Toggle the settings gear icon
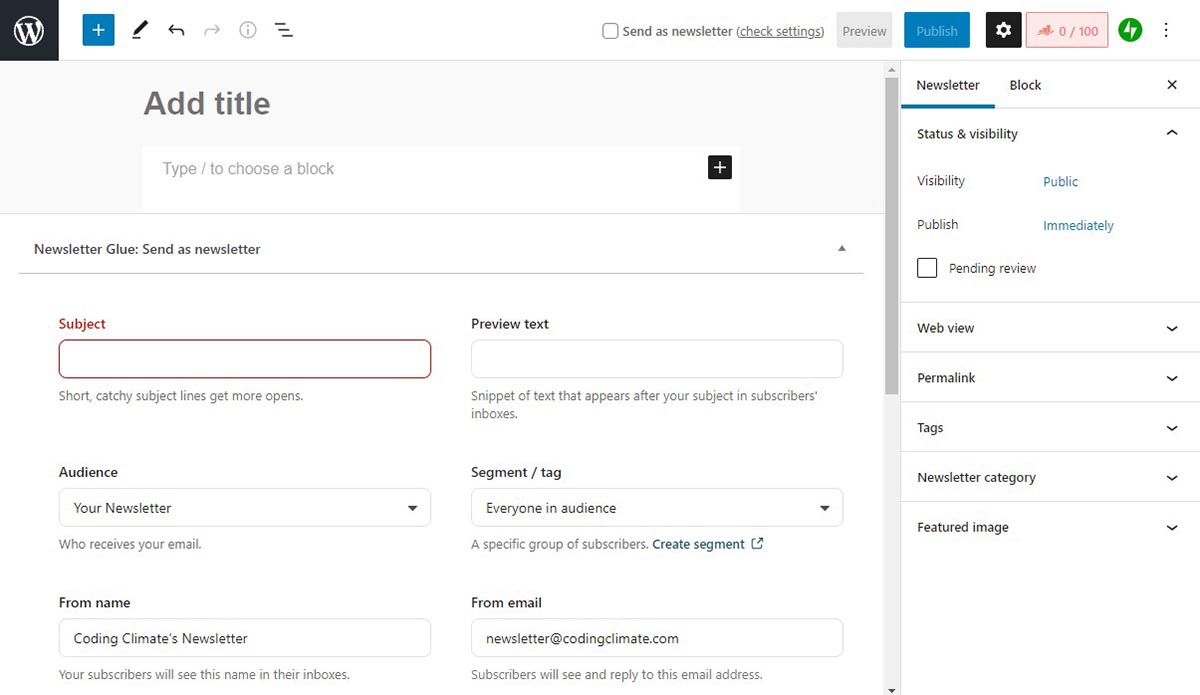Screen dimensions: 1200x695 [1003, 30]
